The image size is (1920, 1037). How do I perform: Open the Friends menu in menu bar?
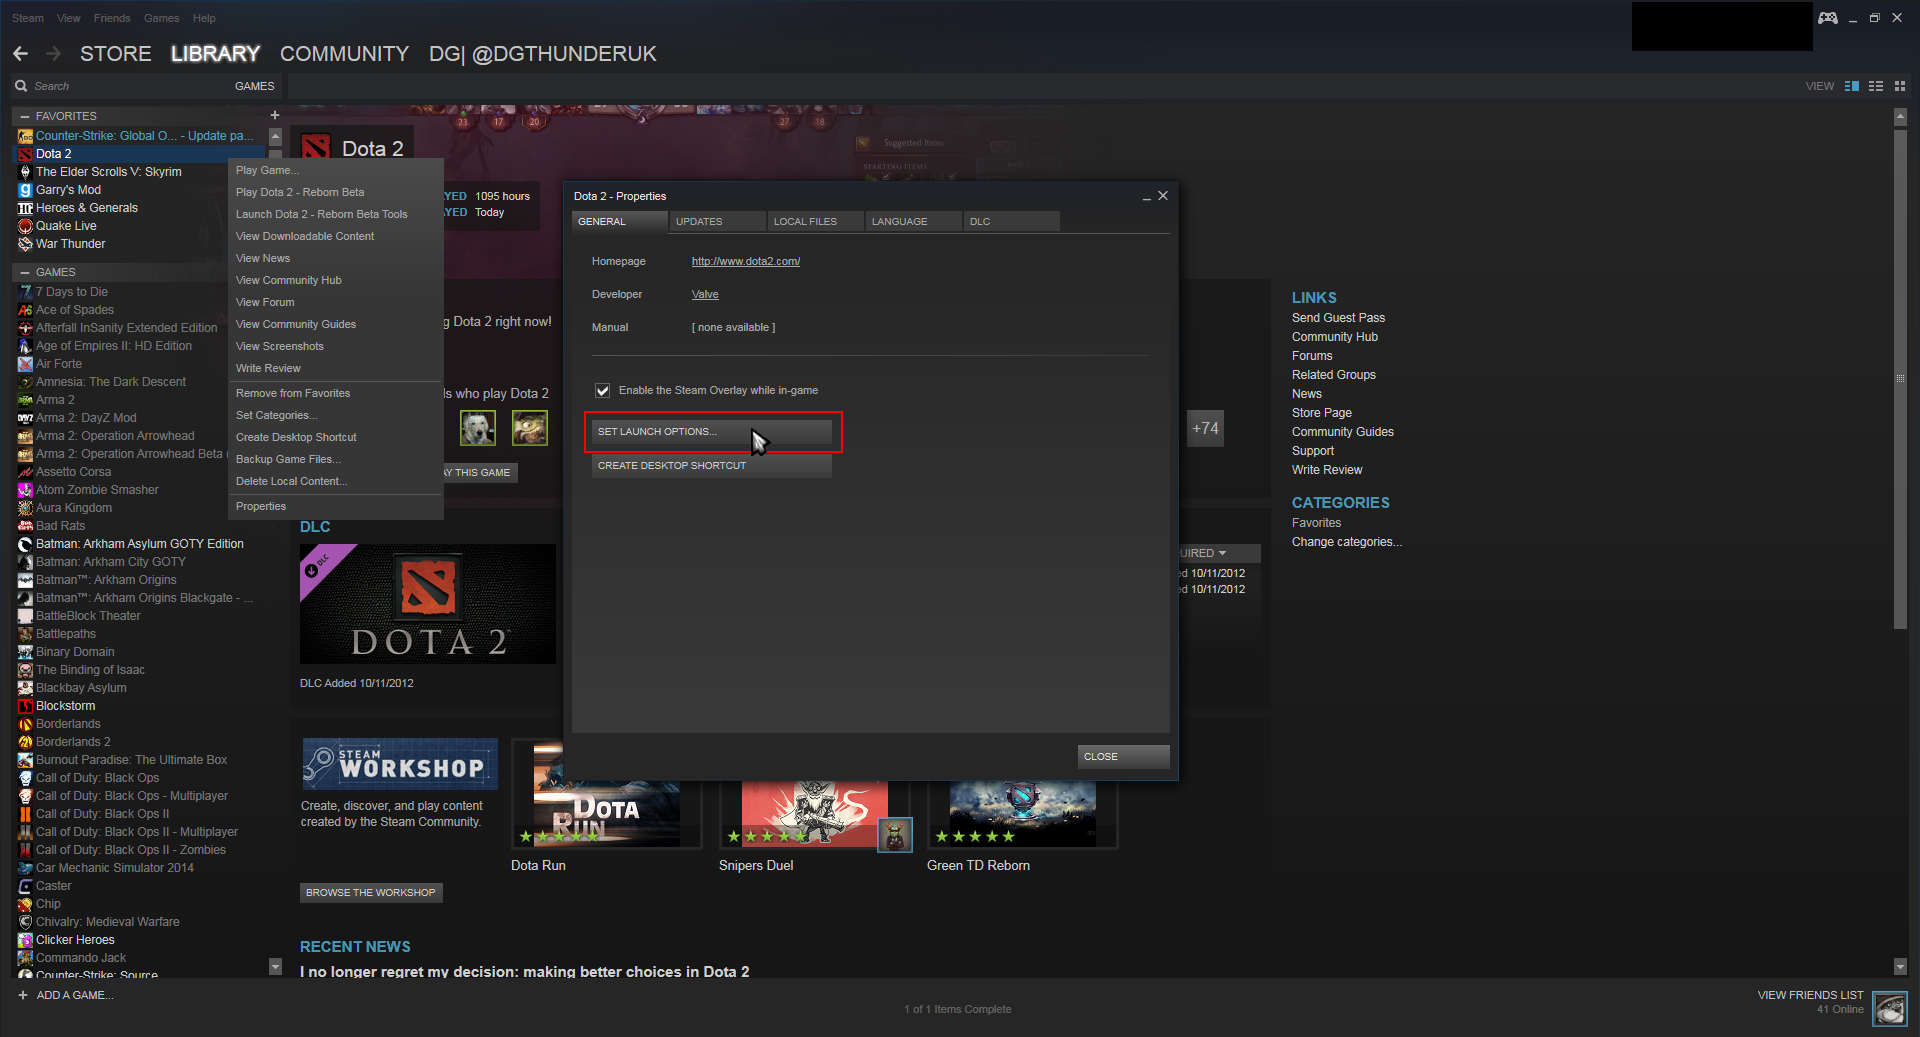tap(112, 18)
